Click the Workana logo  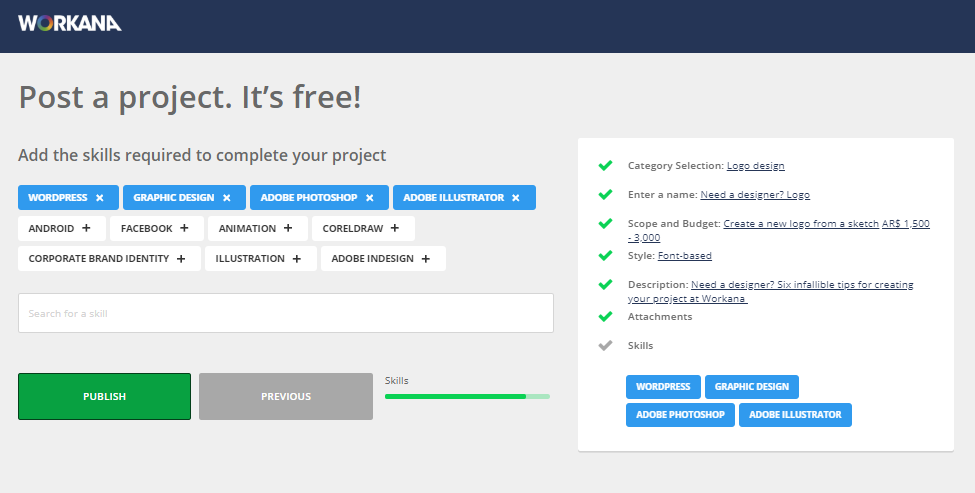pyautogui.click(x=70, y=23)
